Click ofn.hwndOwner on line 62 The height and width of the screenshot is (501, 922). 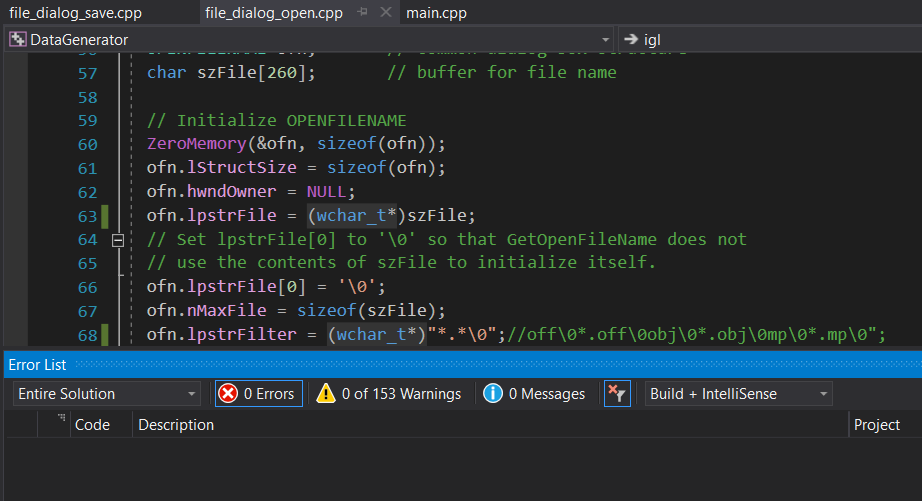pyautogui.click(x=211, y=191)
